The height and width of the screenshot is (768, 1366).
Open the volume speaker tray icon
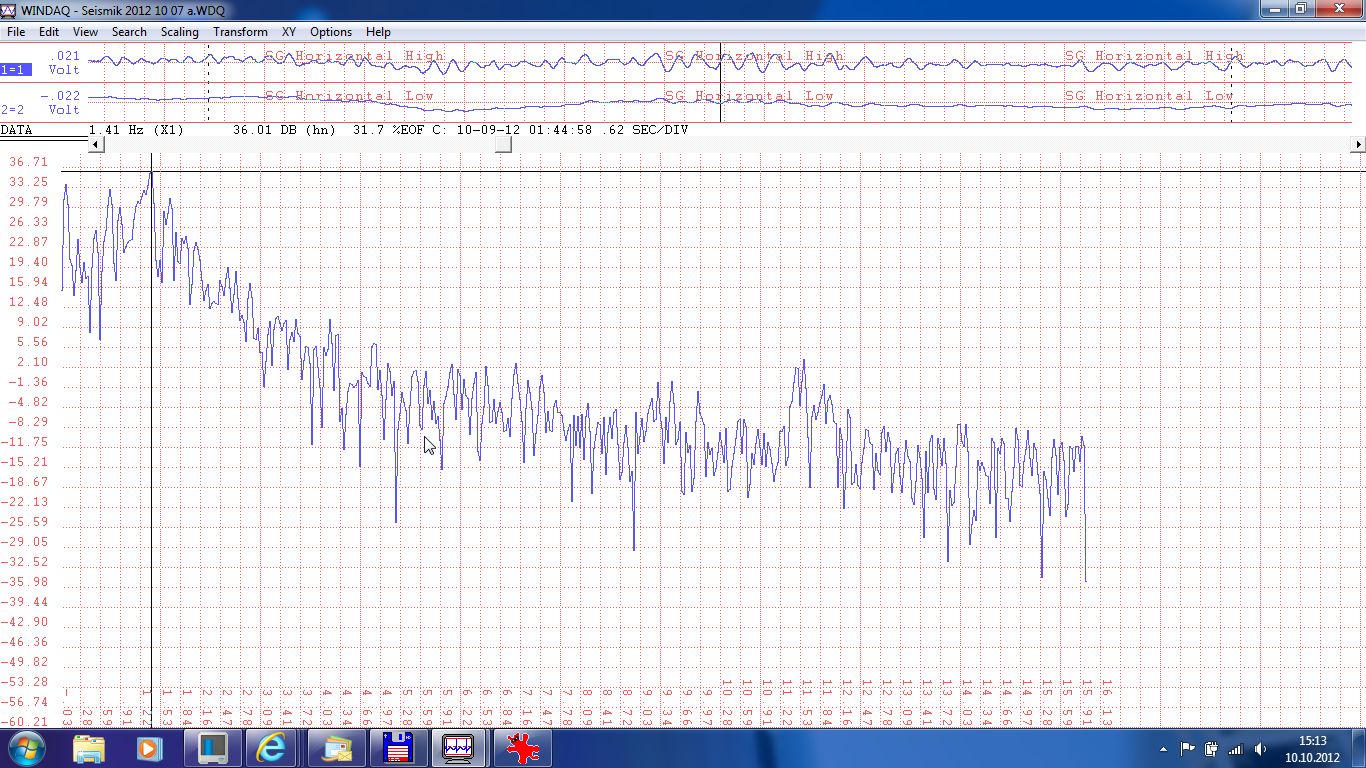click(1260, 749)
